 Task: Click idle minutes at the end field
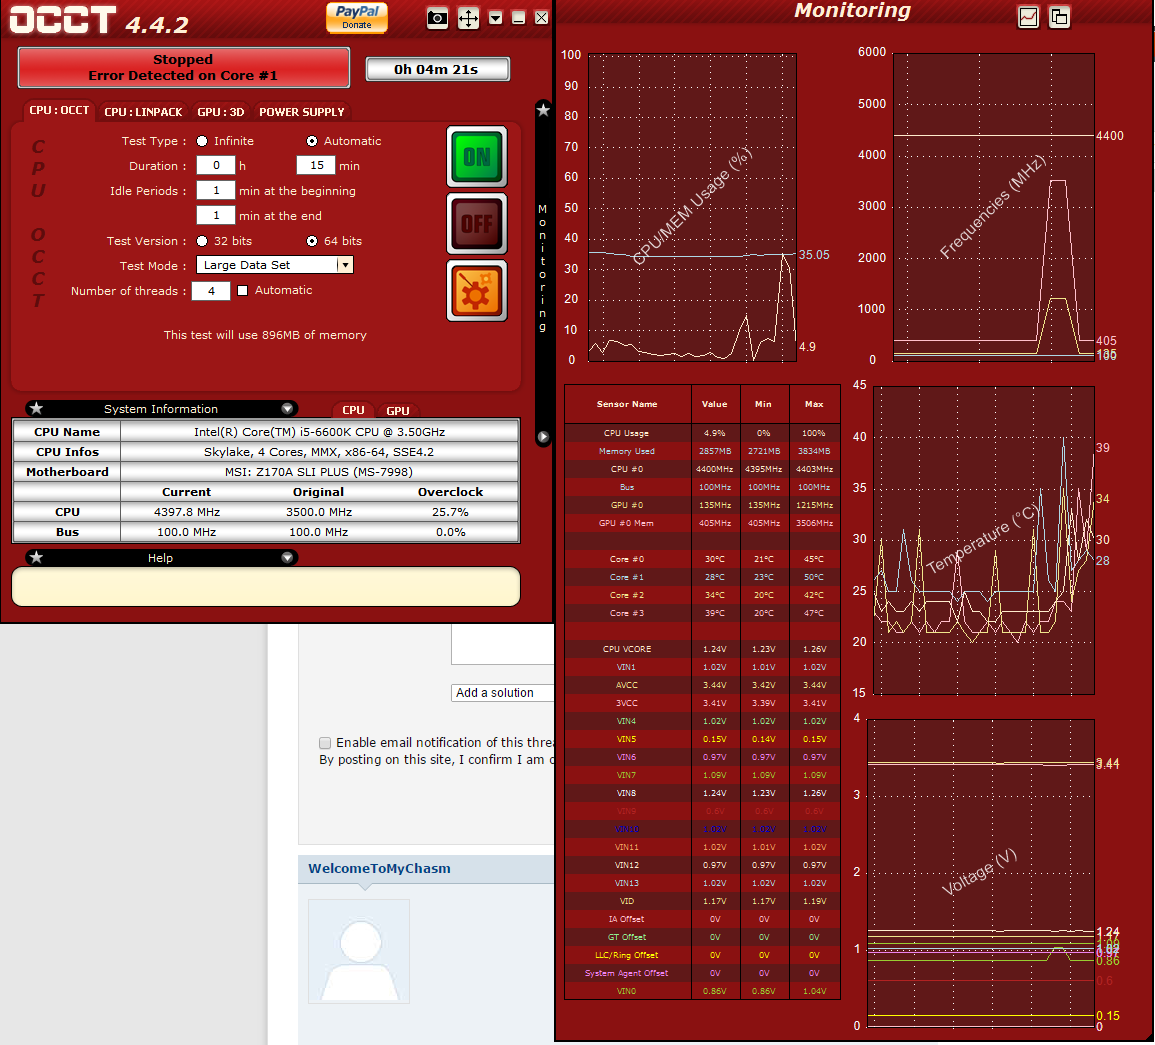pos(216,216)
